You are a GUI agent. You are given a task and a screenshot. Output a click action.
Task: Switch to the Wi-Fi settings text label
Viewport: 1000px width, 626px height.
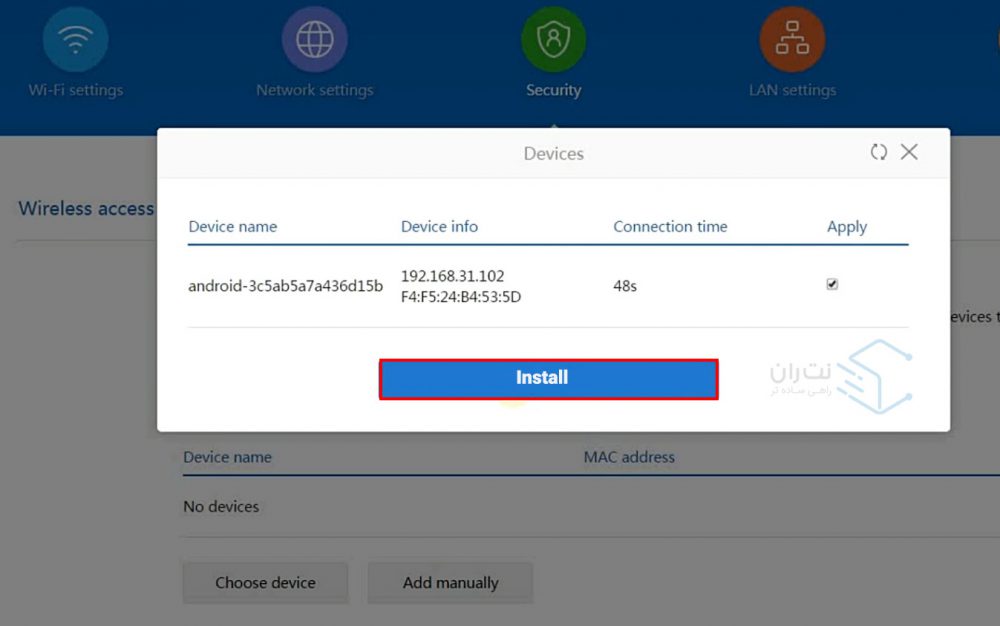[76, 90]
